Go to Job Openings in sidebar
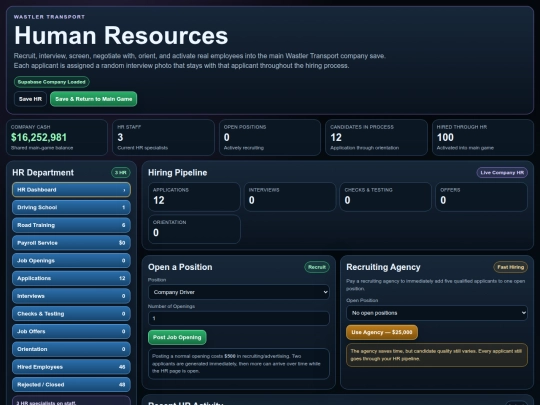This screenshot has width=540, height=405. pyautogui.click(x=71, y=261)
